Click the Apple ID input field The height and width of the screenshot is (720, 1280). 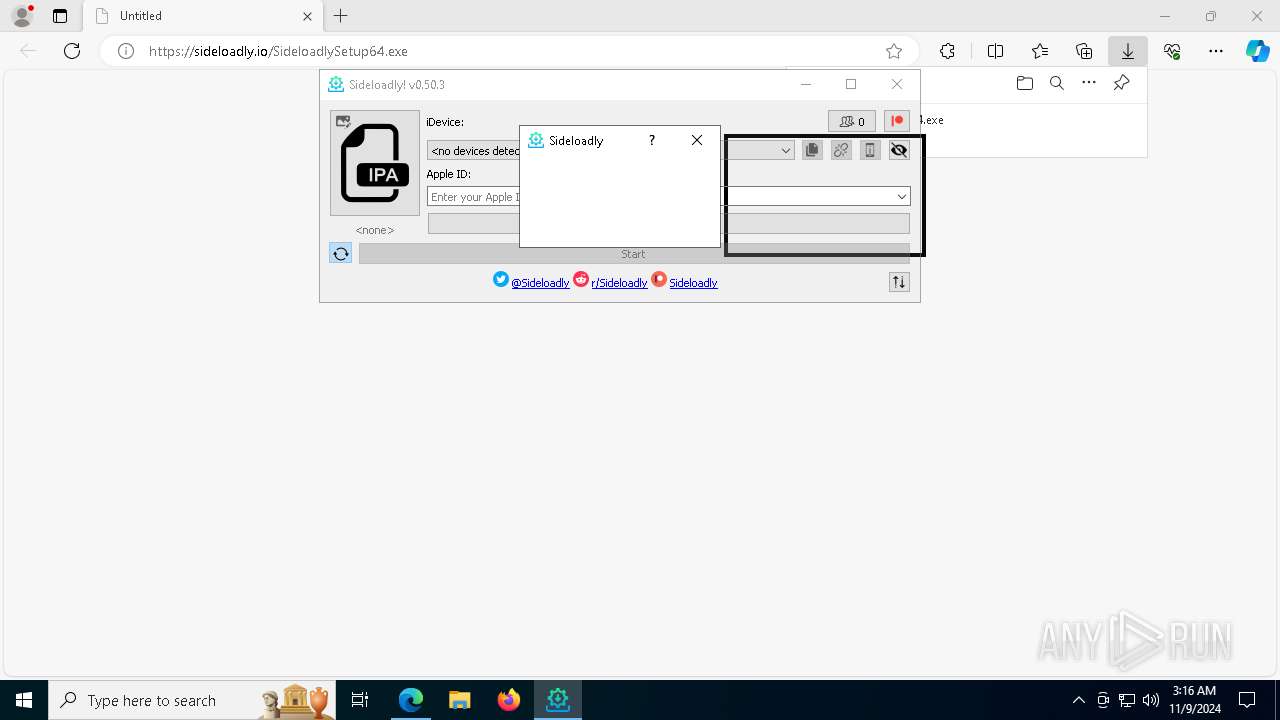pos(668,197)
